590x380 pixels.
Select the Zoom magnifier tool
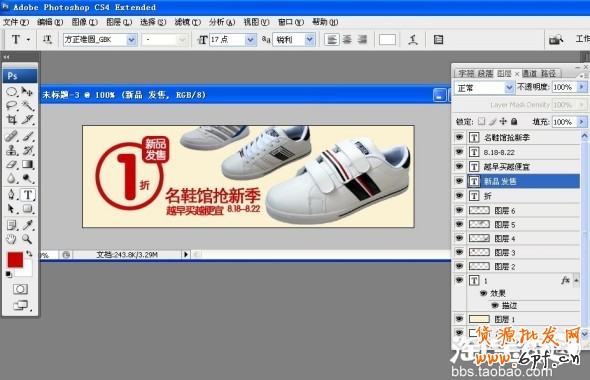pyautogui.click(x=27, y=239)
